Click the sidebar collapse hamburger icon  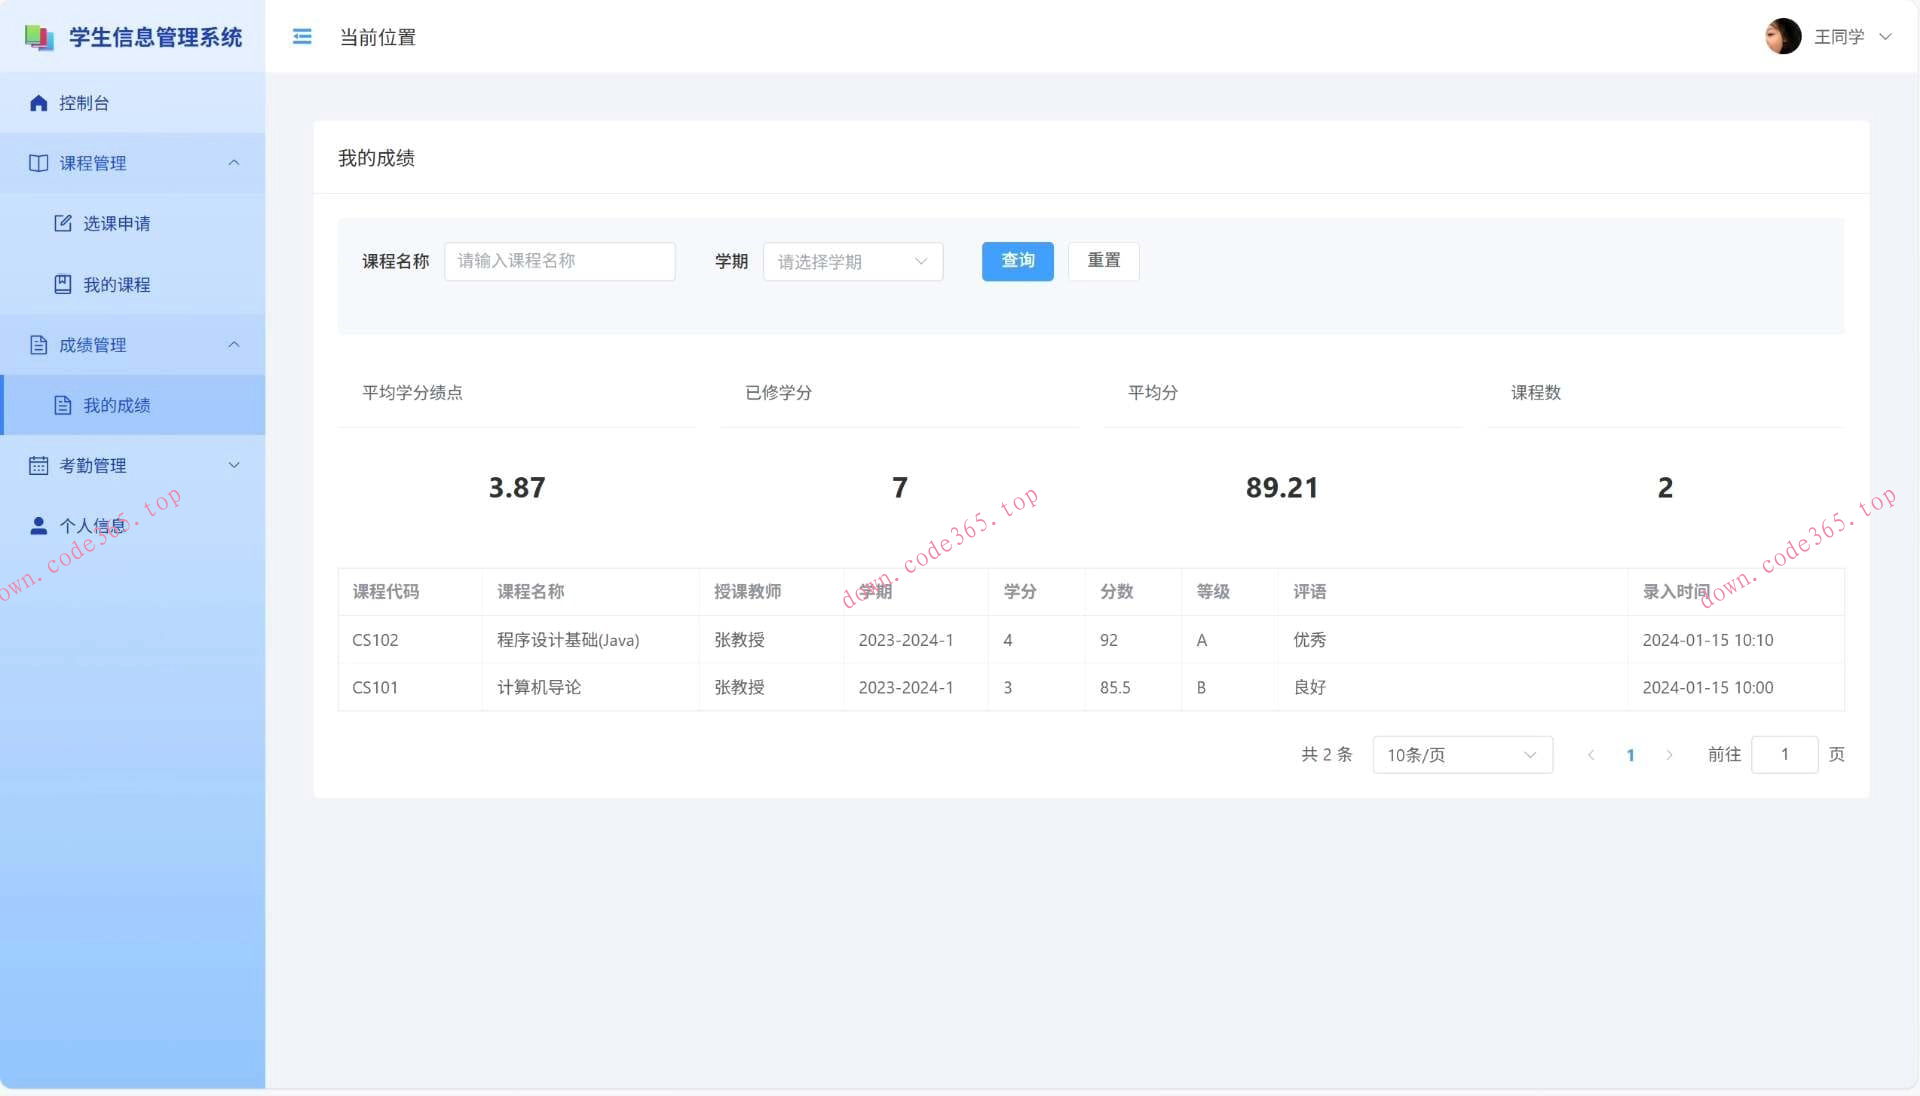tap(302, 37)
